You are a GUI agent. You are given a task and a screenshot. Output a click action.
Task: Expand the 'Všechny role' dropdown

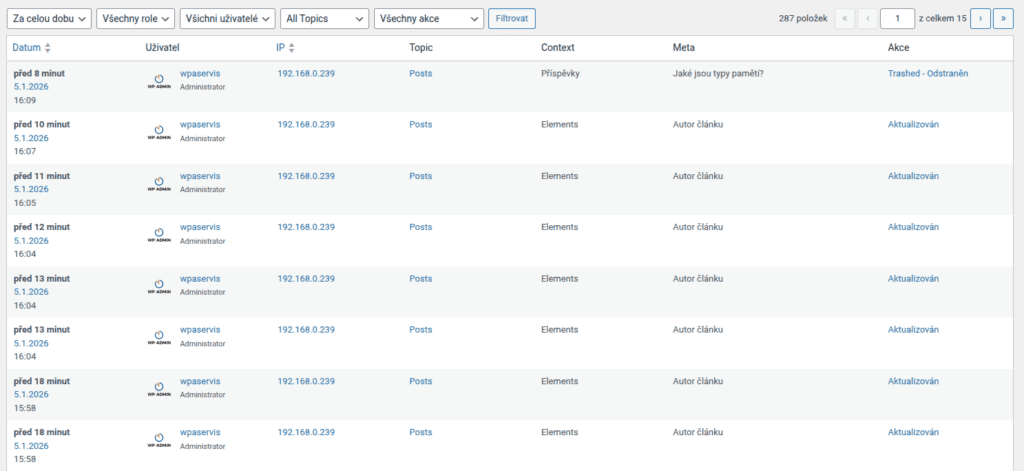135,19
